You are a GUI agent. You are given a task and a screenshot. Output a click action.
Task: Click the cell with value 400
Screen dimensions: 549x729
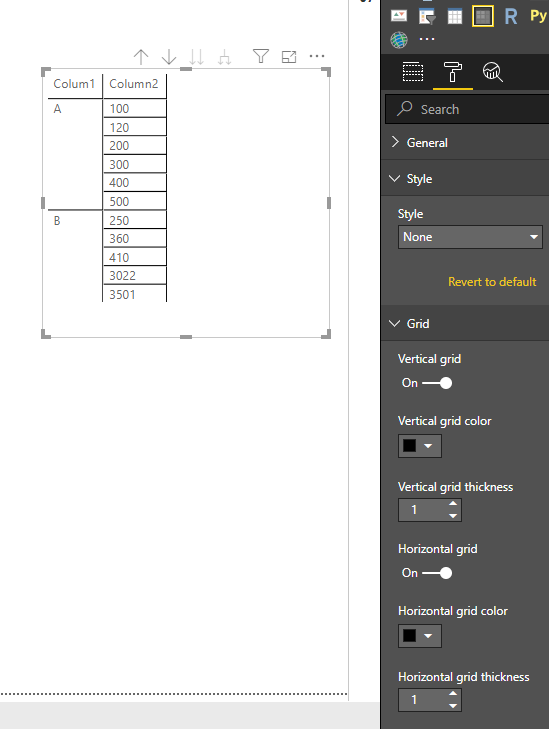pyautogui.click(x=134, y=183)
